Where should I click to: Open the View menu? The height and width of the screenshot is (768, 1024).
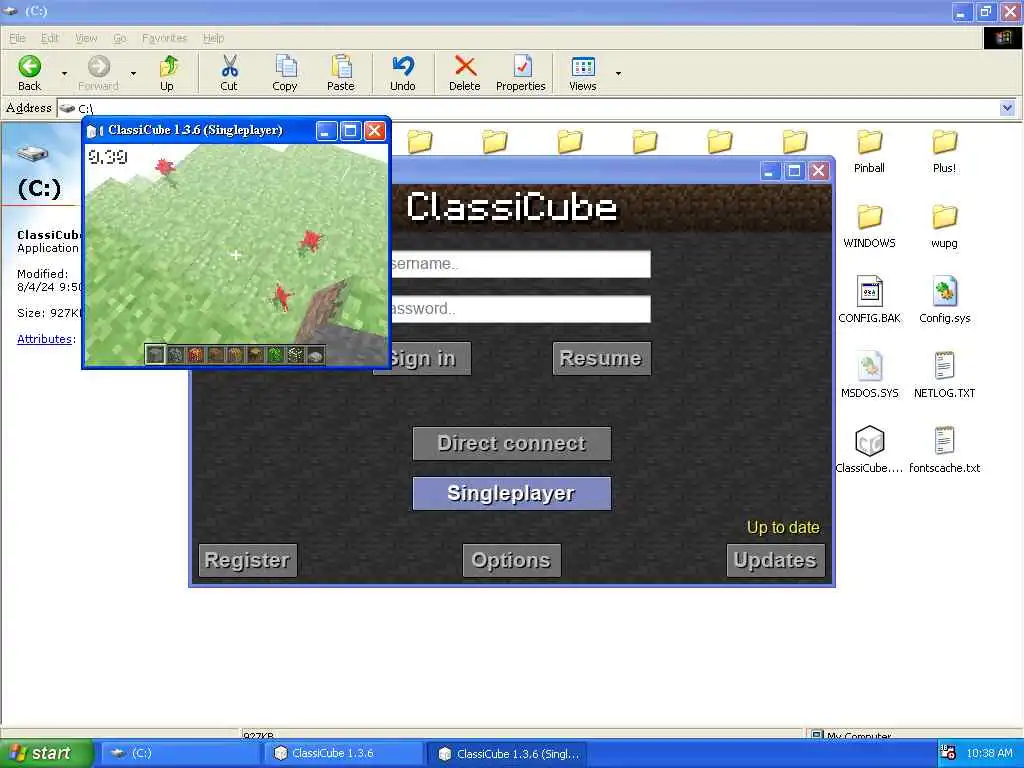86,38
